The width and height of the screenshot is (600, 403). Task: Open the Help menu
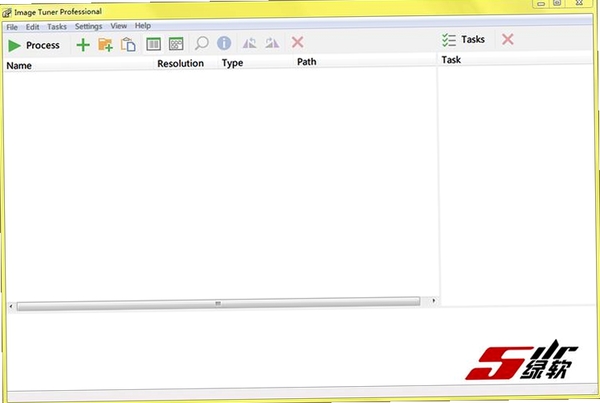click(x=143, y=26)
